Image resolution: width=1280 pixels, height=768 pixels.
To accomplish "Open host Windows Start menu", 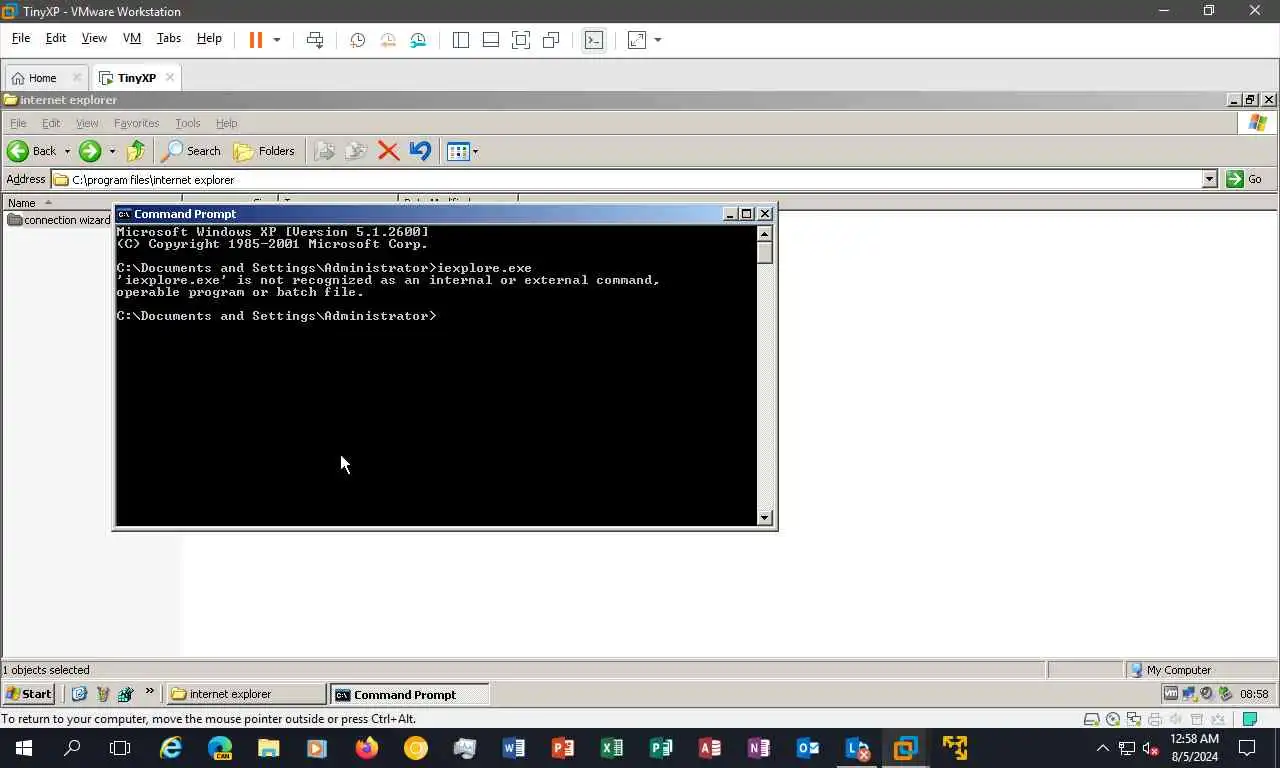I will click(24, 747).
